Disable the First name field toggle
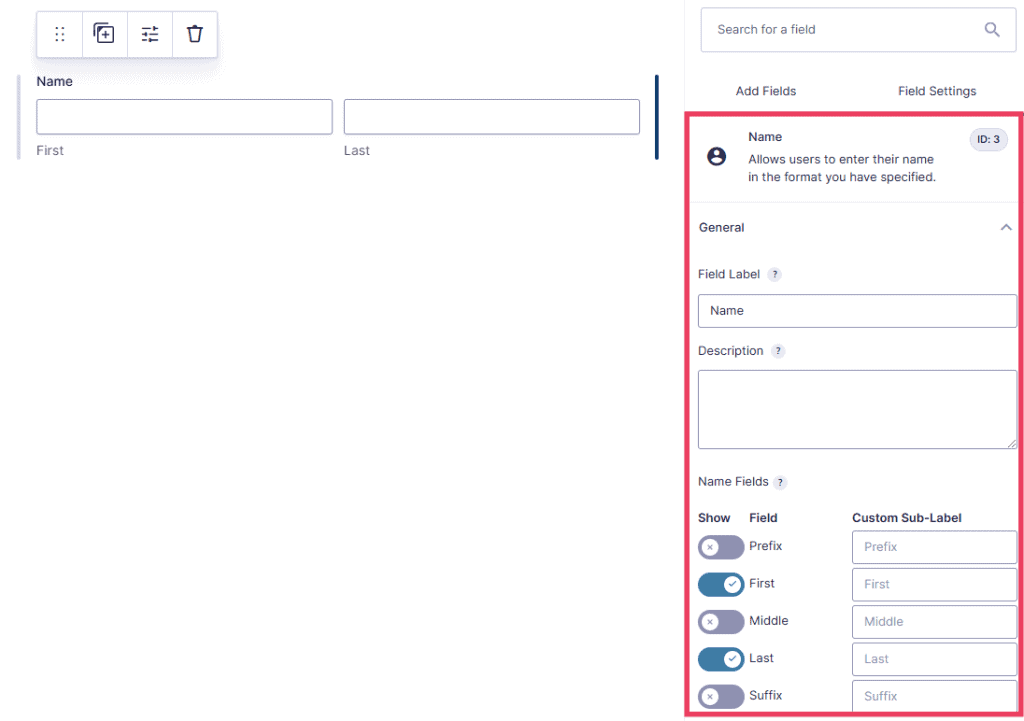Screen dimensions: 1024x721 click(x=721, y=585)
